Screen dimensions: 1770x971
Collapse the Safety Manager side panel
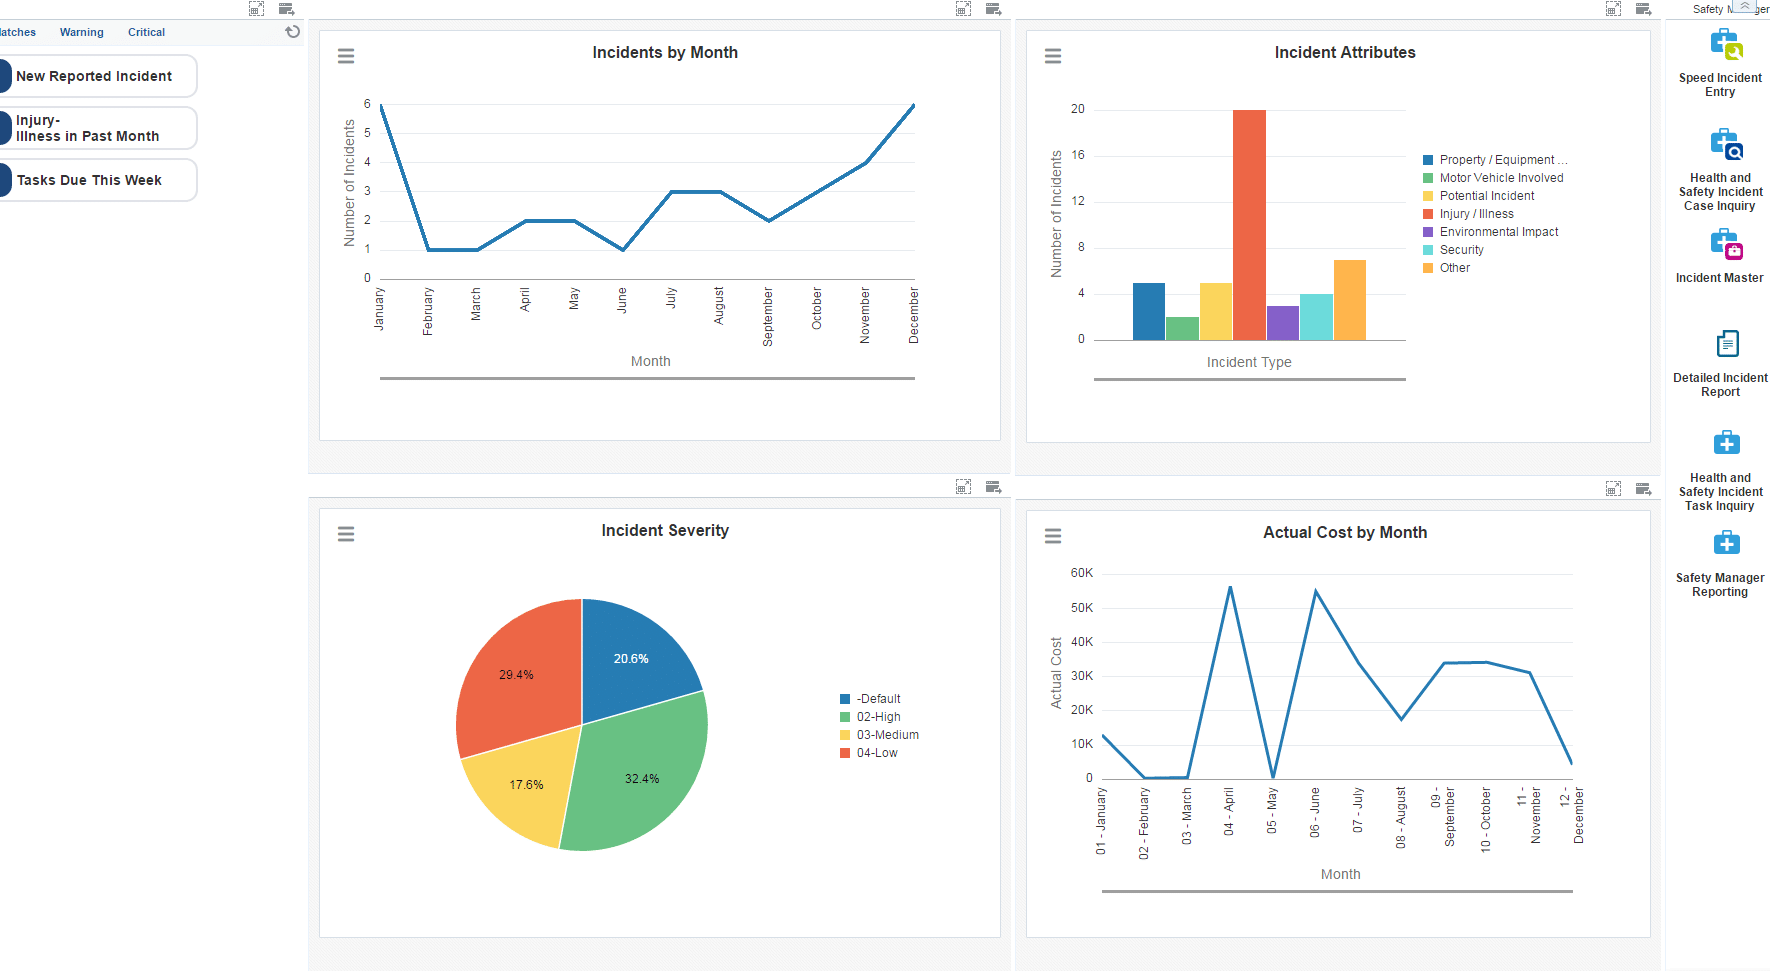(1745, 6)
